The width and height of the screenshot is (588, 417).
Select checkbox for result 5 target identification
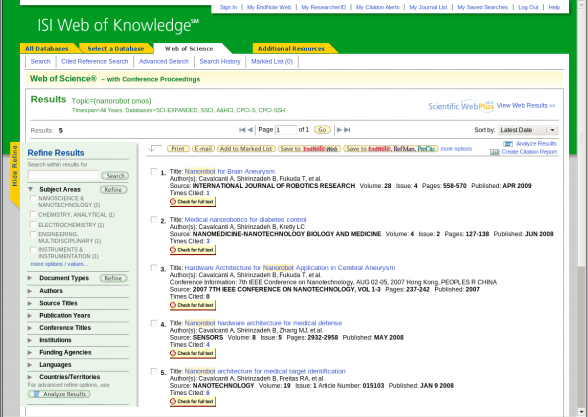154,371
